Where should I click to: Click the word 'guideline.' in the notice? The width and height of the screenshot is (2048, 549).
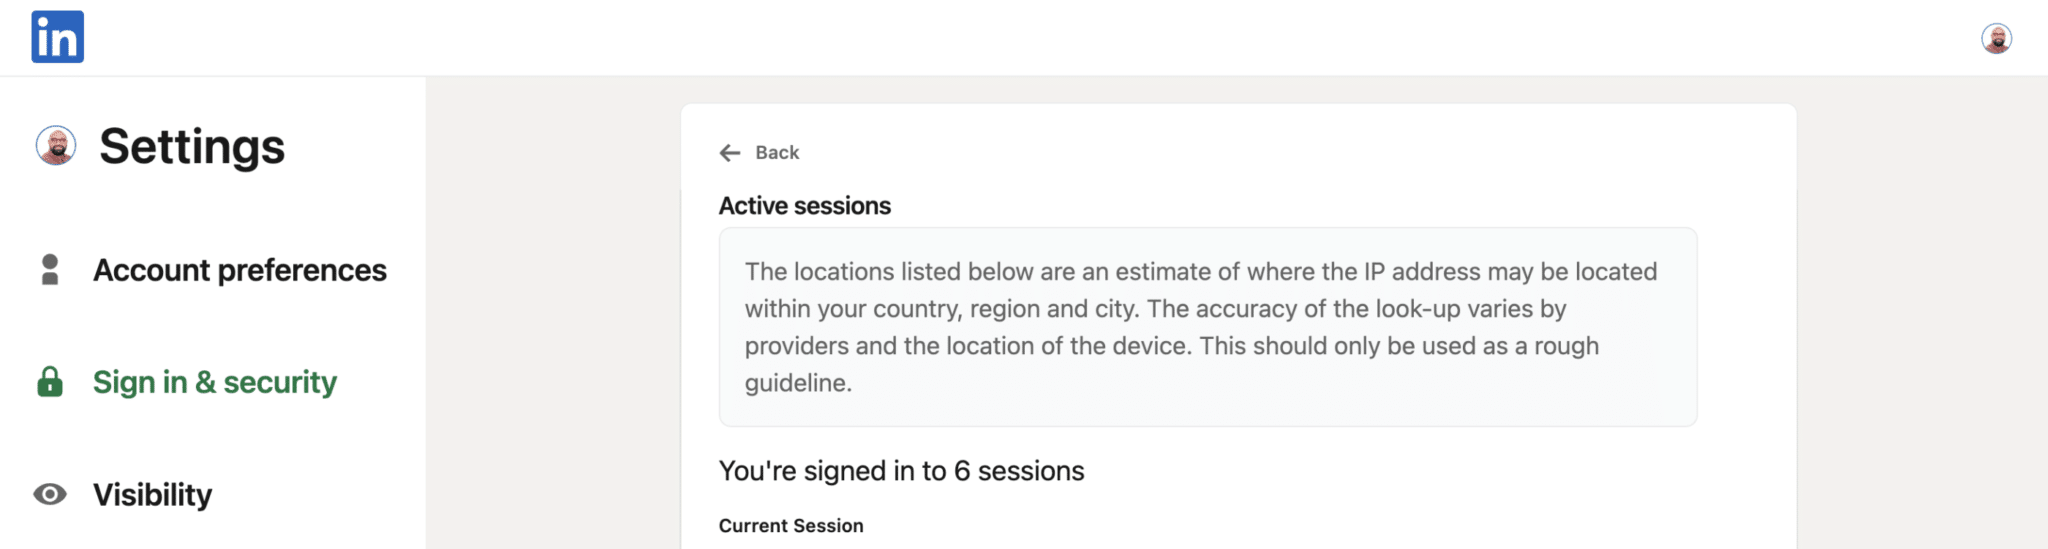tap(798, 383)
